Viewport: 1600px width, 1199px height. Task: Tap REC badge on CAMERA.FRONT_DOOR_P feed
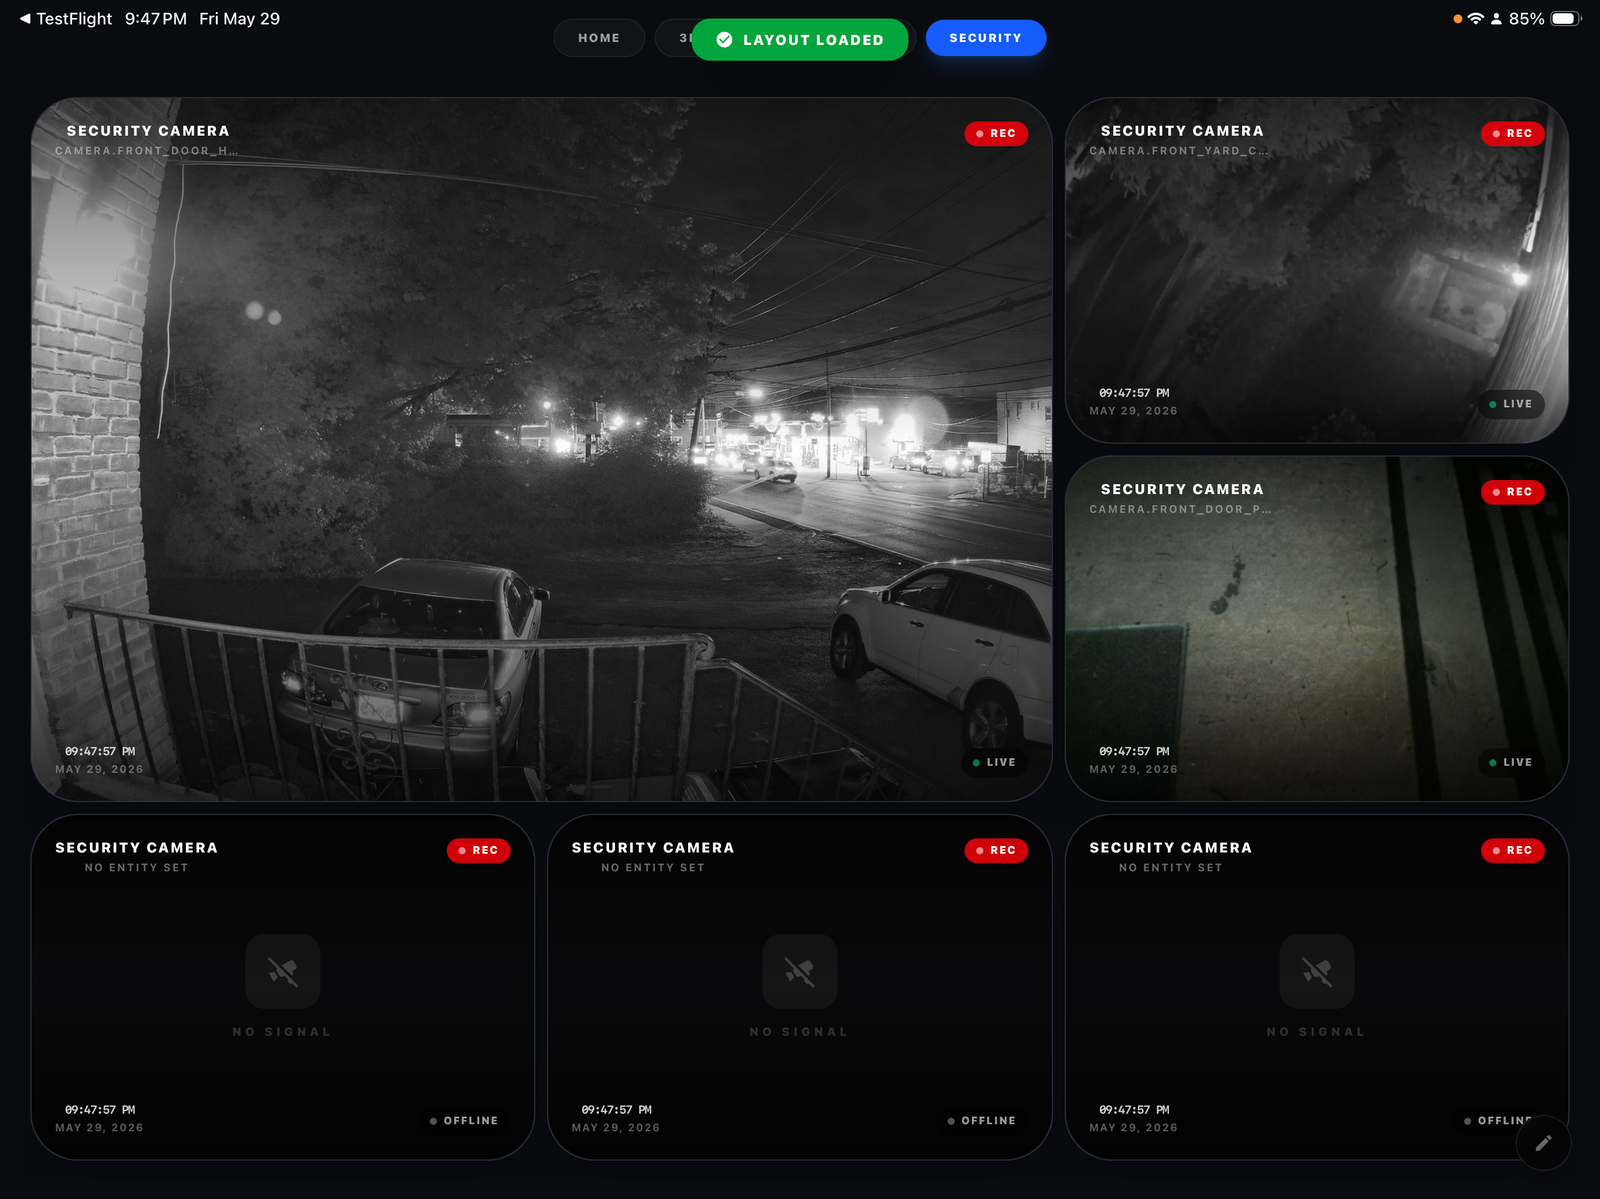pos(1513,492)
